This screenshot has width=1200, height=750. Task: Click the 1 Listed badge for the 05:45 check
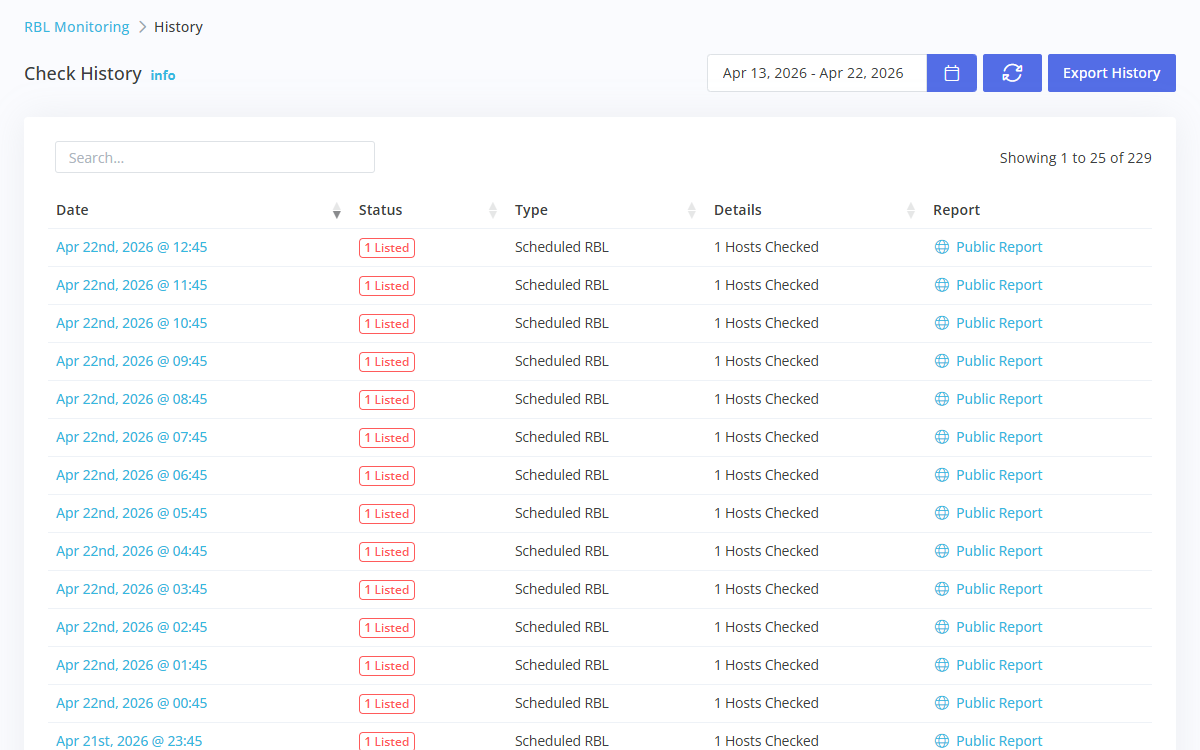(387, 513)
